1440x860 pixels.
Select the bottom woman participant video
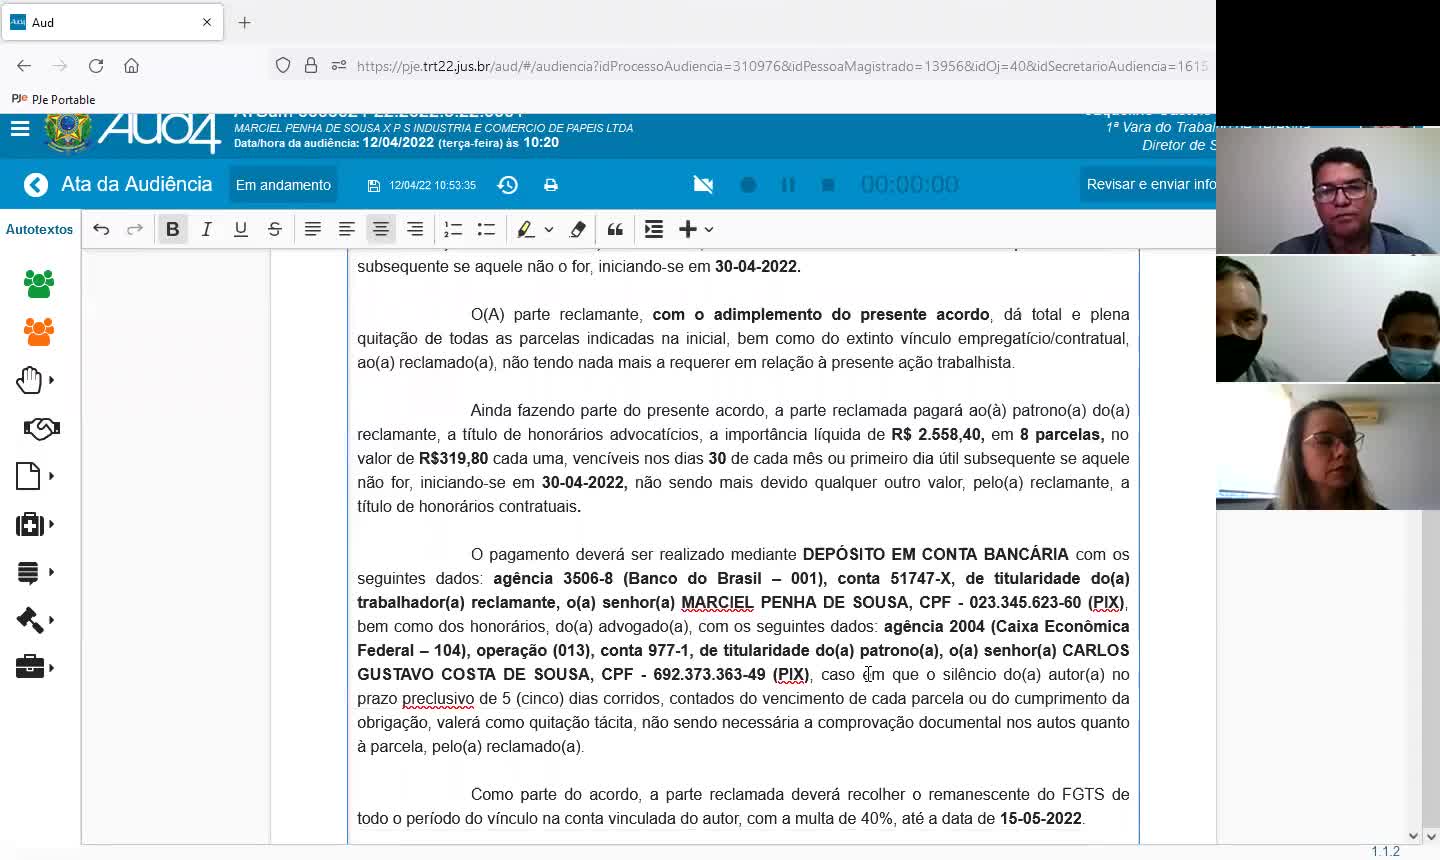coord(1328,447)
